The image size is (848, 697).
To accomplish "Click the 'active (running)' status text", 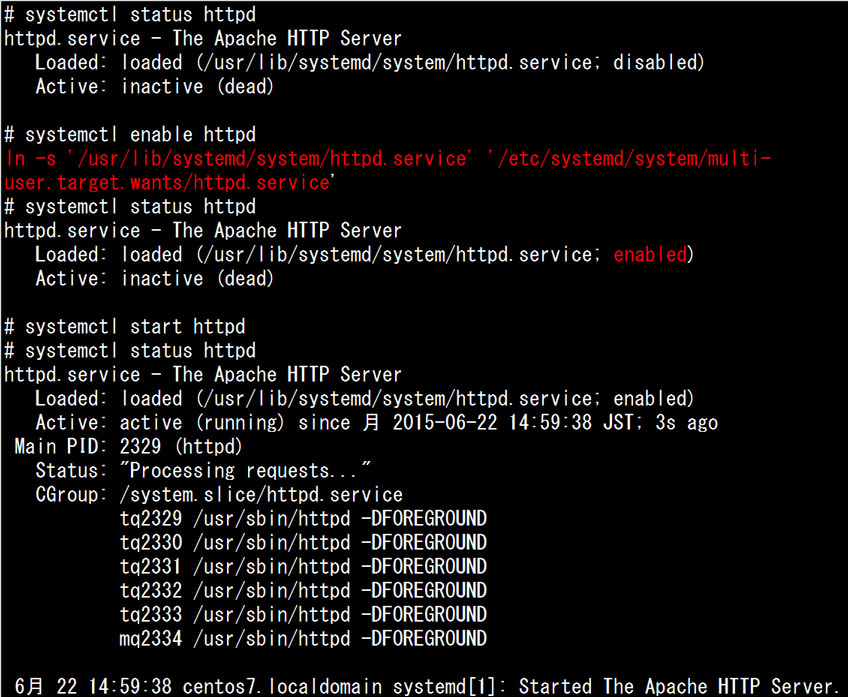I will pos(202,423).
